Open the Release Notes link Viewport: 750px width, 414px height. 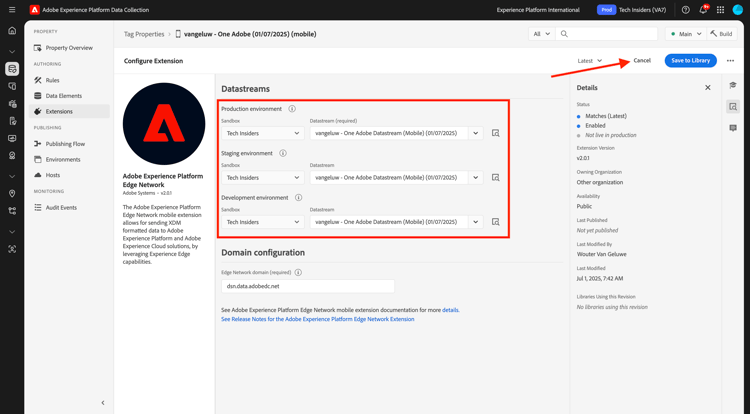(318, 319)
